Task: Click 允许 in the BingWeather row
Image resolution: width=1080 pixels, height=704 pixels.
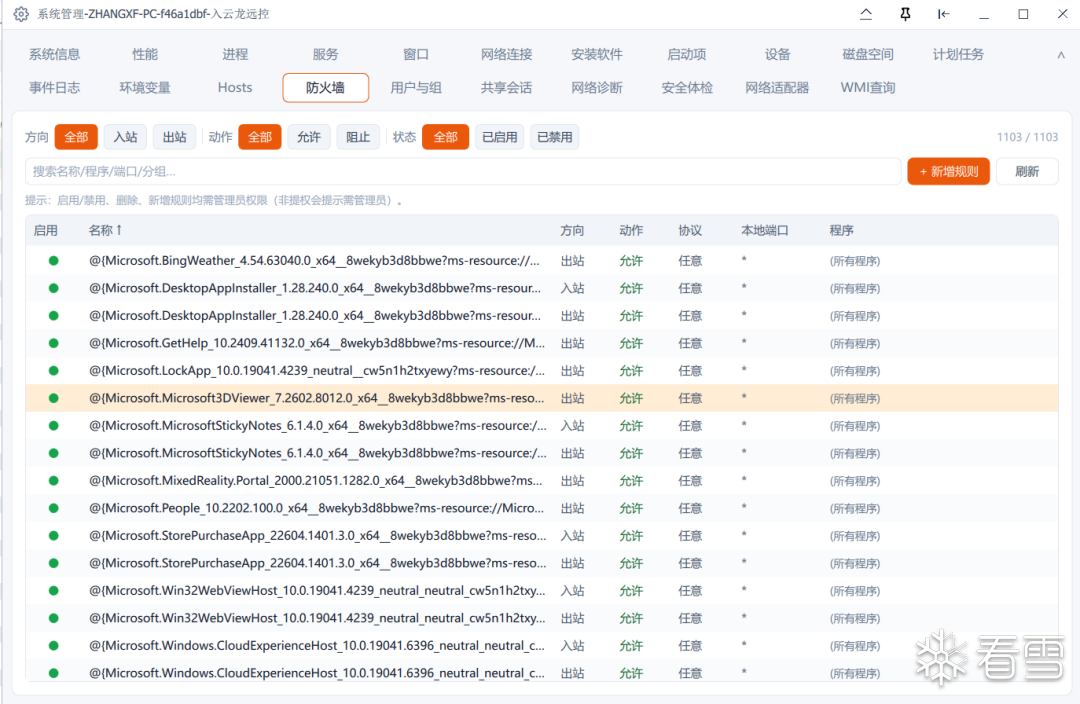Action: [x=631, y=261]
